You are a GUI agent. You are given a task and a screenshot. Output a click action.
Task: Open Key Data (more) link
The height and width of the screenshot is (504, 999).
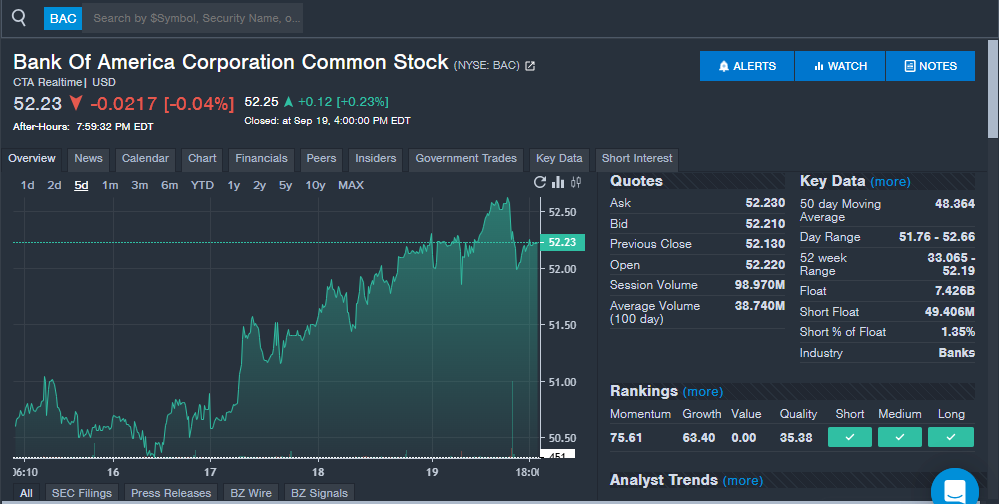tap(890, 182)
